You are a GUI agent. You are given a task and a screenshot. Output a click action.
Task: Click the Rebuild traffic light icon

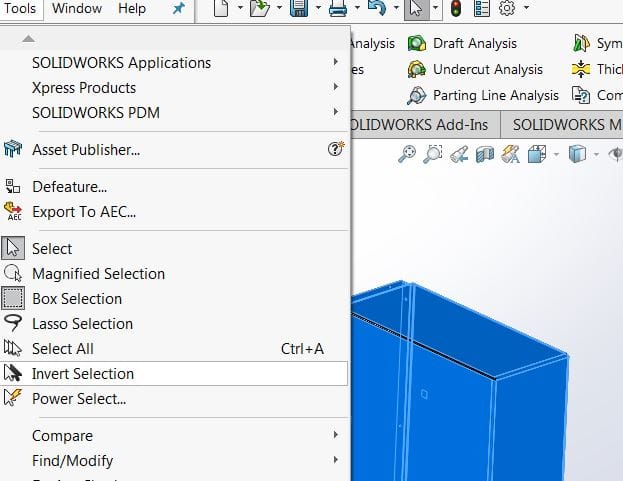coord(456,9)
